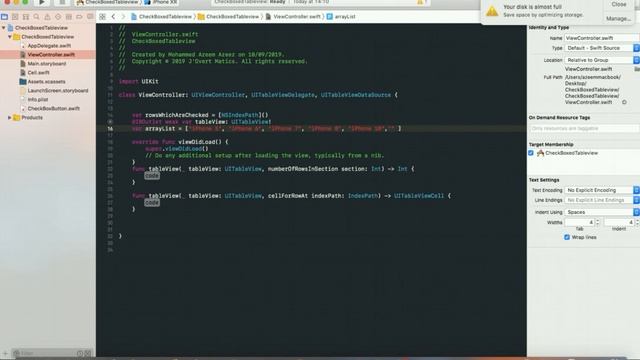Viewport: 640px width, 360px height.
Task: Click arrayList in jump bar
Action: point(341,17)
